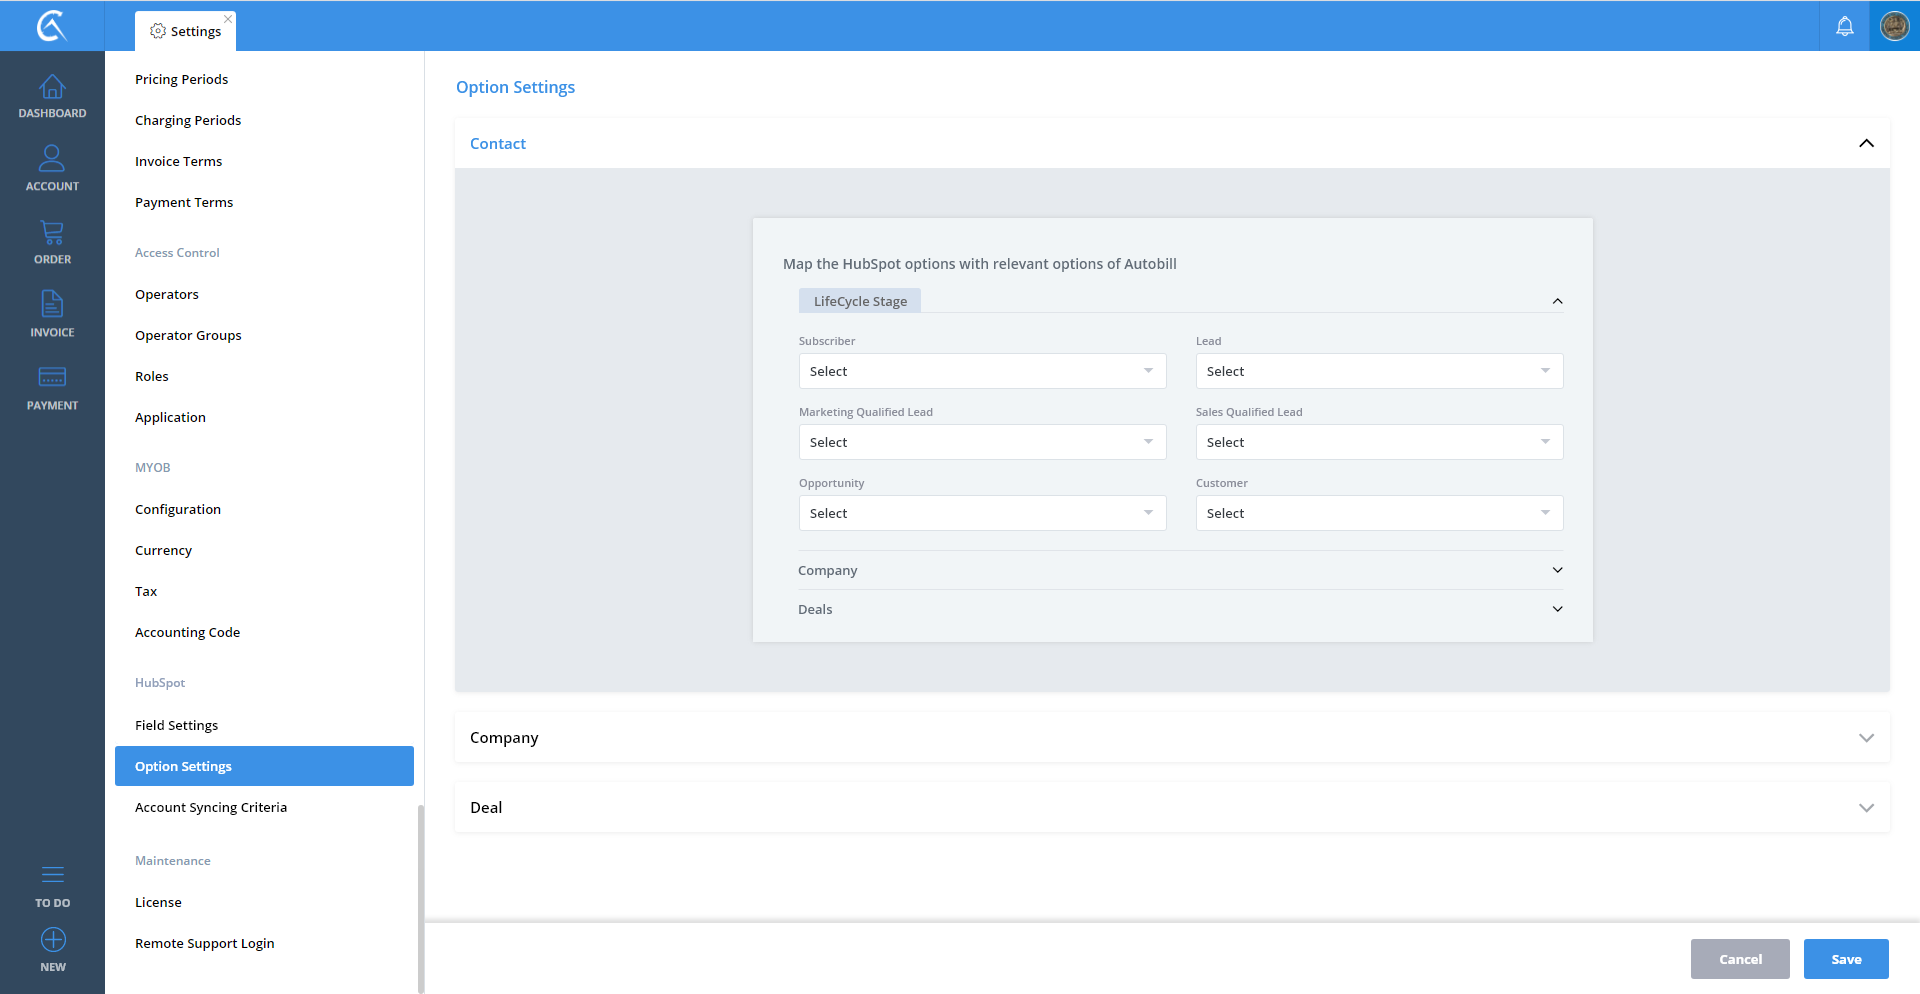Open the user profile avatar
Viewport: 1920px width, 994px height.
[x=1894, y=26]
